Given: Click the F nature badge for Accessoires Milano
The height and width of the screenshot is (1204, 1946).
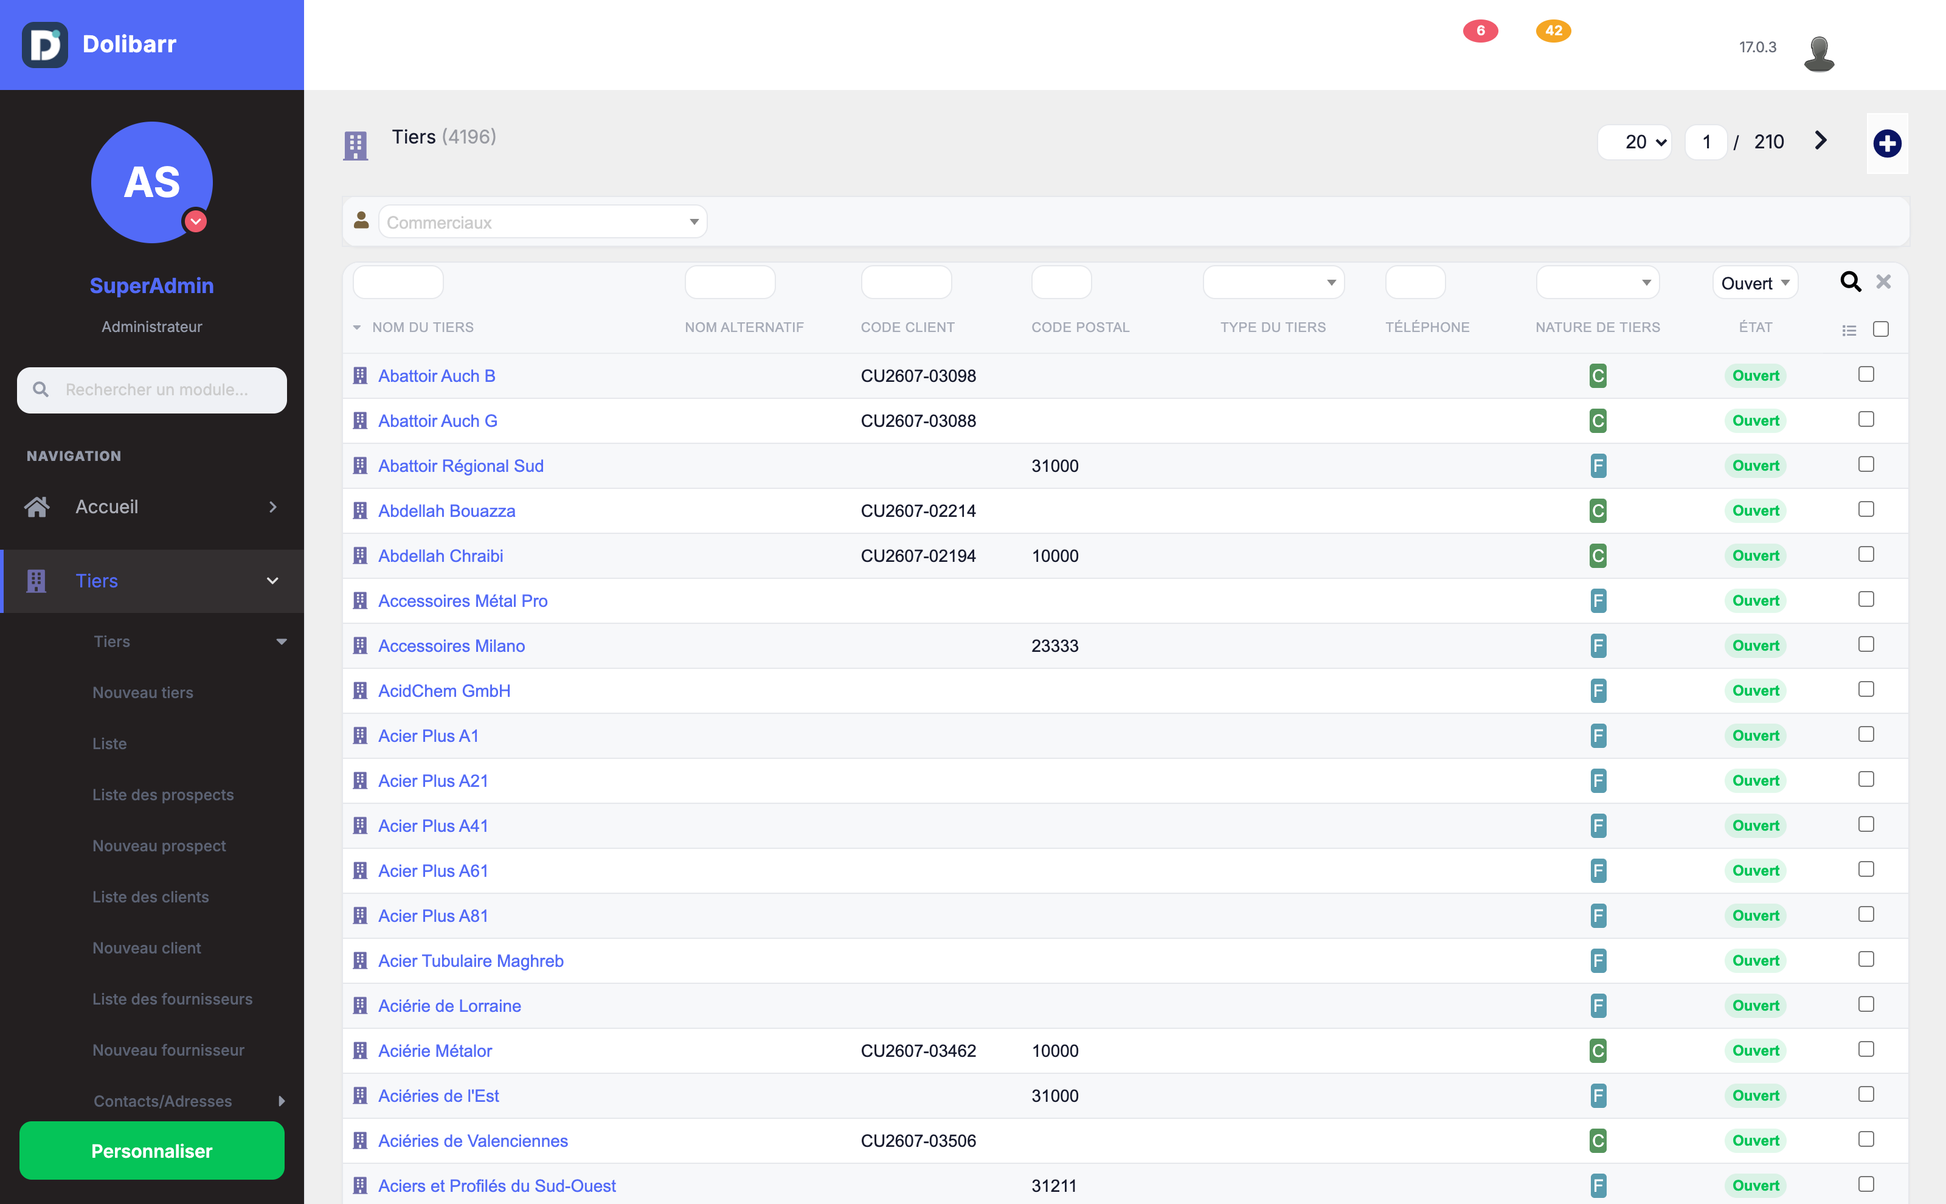Looking at the screenshot, I should [1598, 646].
